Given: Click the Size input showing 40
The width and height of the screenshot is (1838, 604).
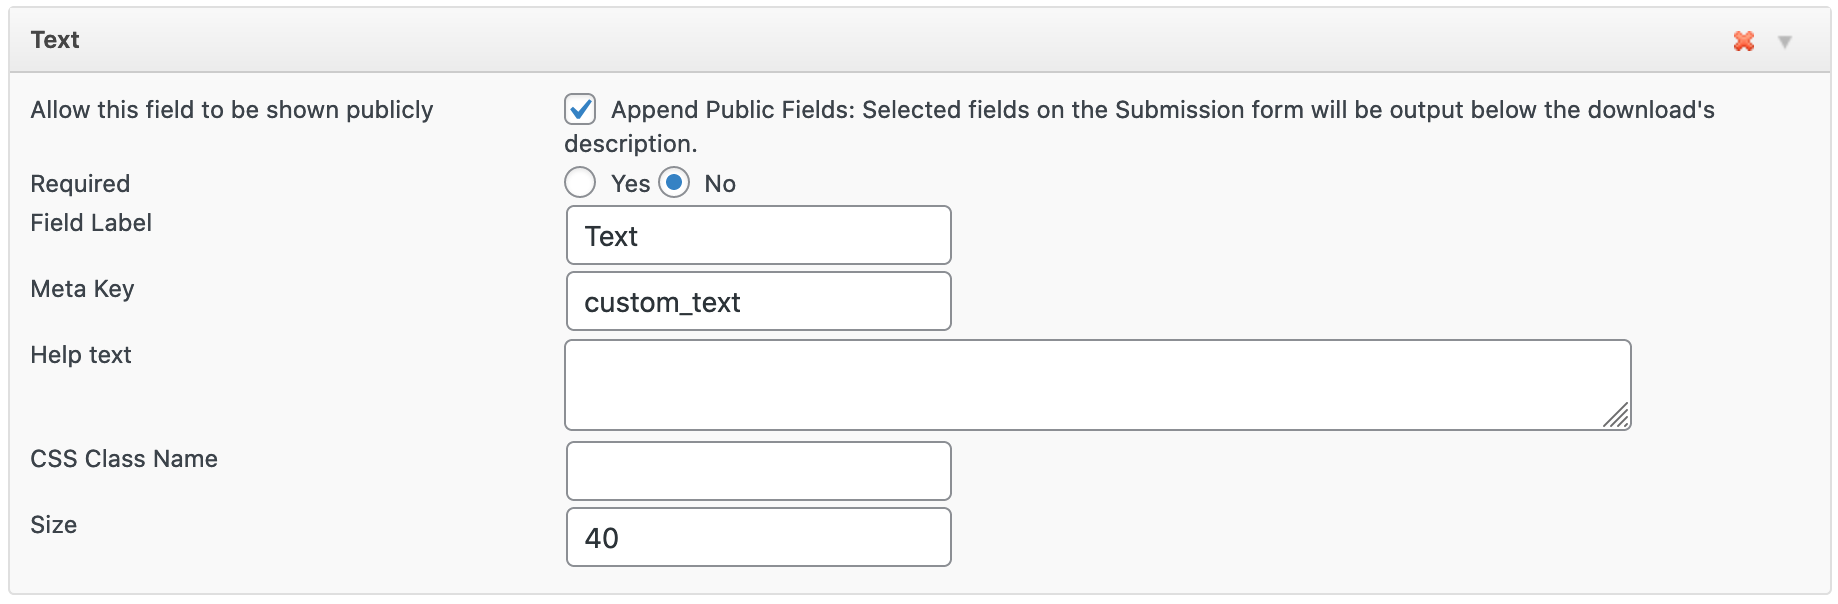Looking at the screenshot, I should click(758, 538).
